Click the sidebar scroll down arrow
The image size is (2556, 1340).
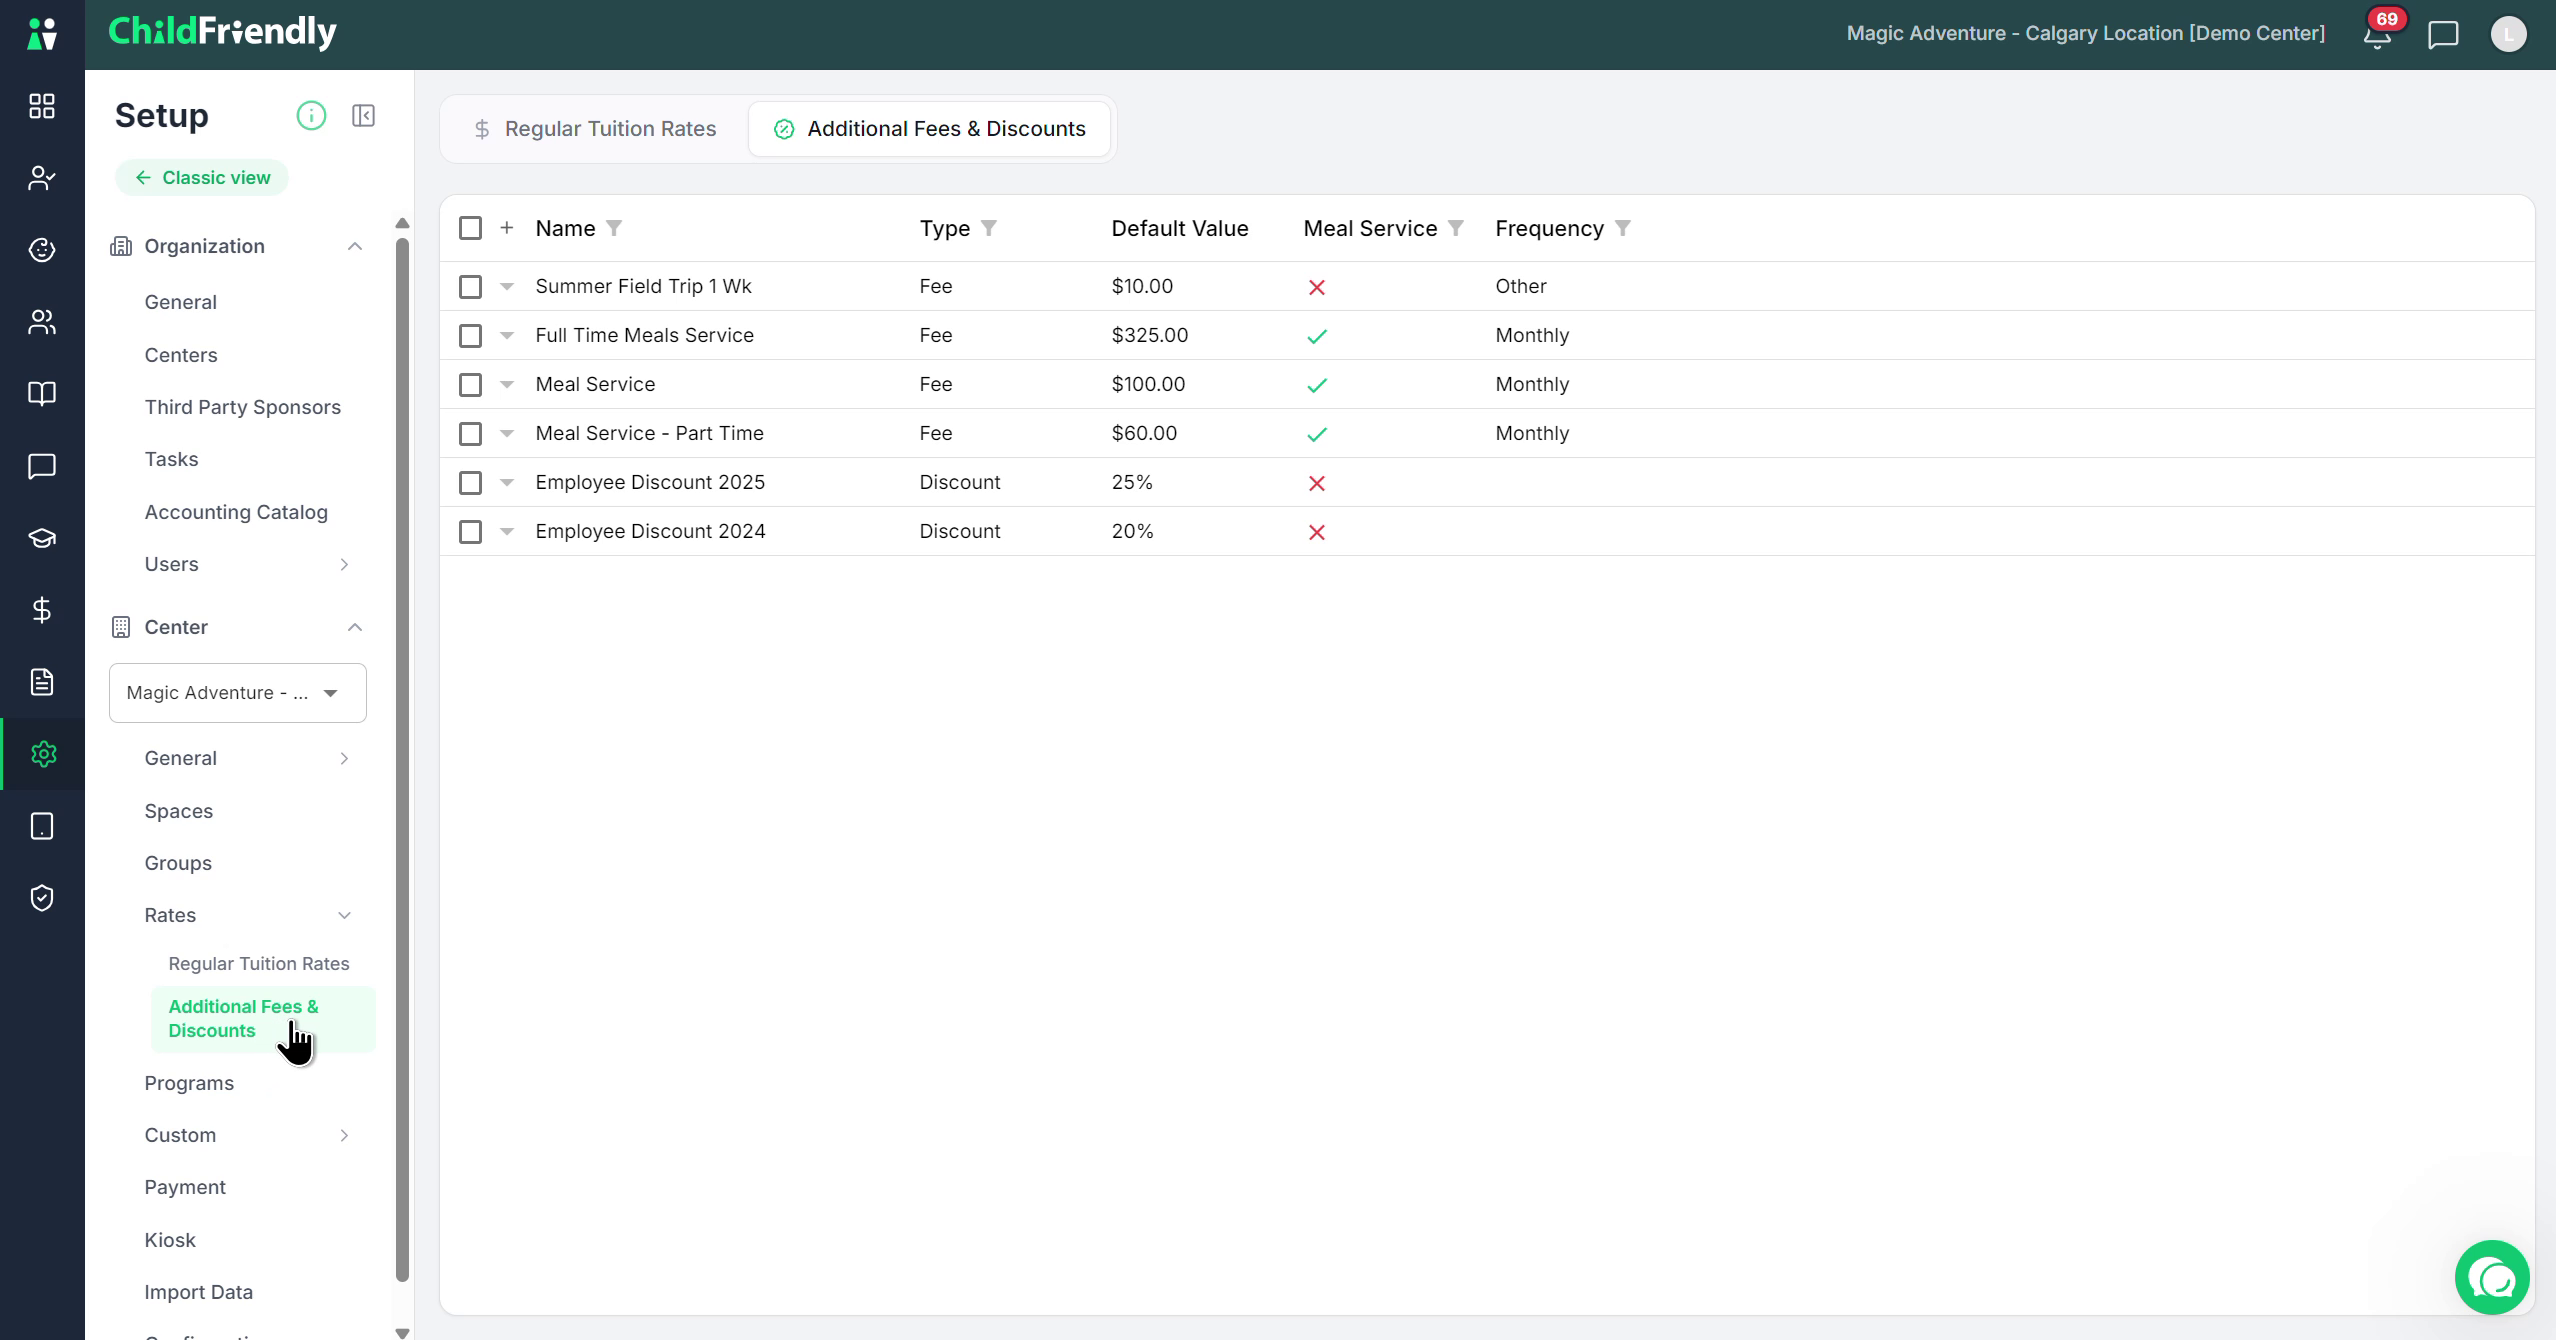pyautogui.click(x=402, y=1332)
